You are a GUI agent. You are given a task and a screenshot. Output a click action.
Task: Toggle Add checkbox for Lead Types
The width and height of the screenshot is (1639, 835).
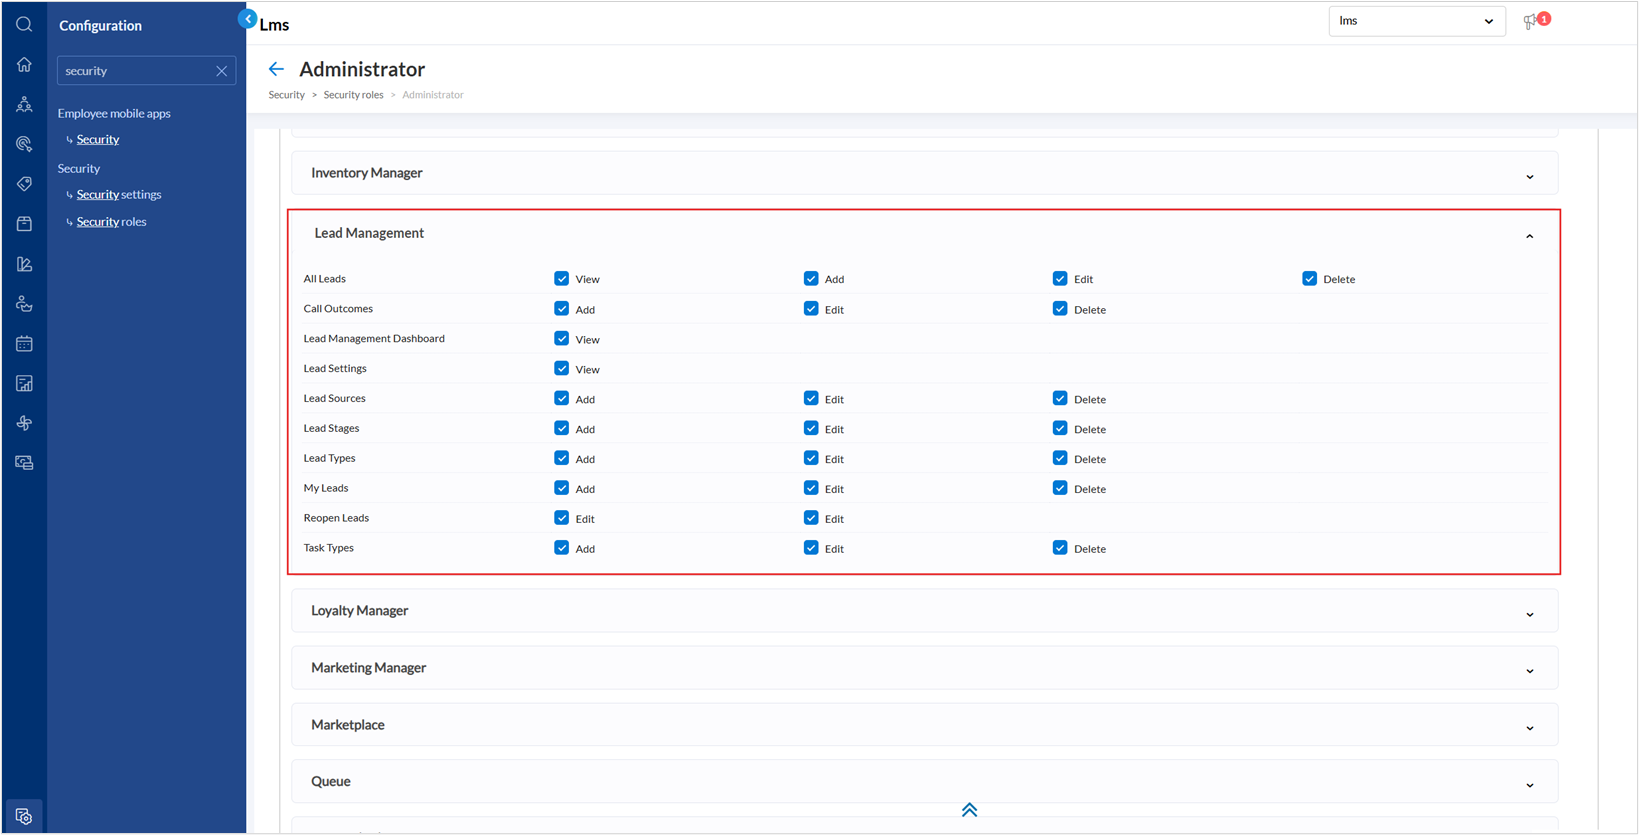[562, 459]
